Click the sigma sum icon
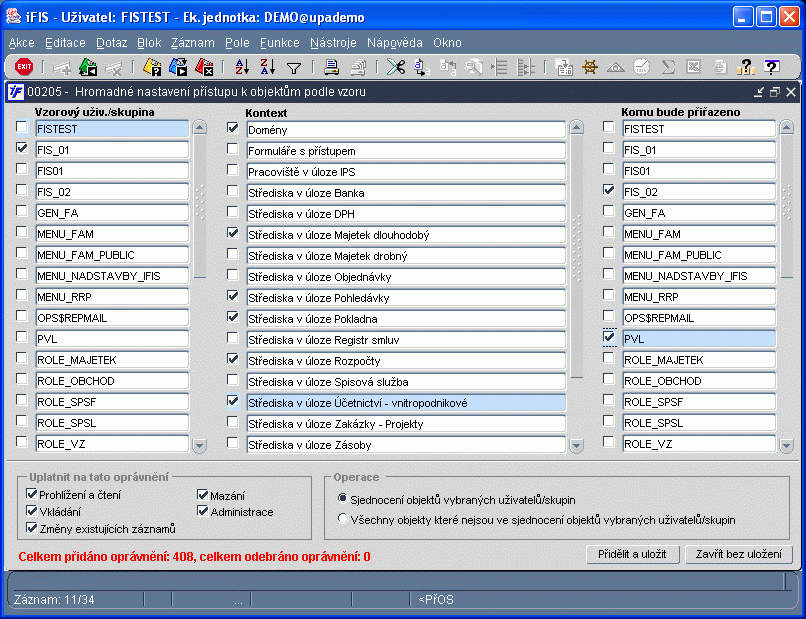 pyautogui.click(x=668, y=67)
